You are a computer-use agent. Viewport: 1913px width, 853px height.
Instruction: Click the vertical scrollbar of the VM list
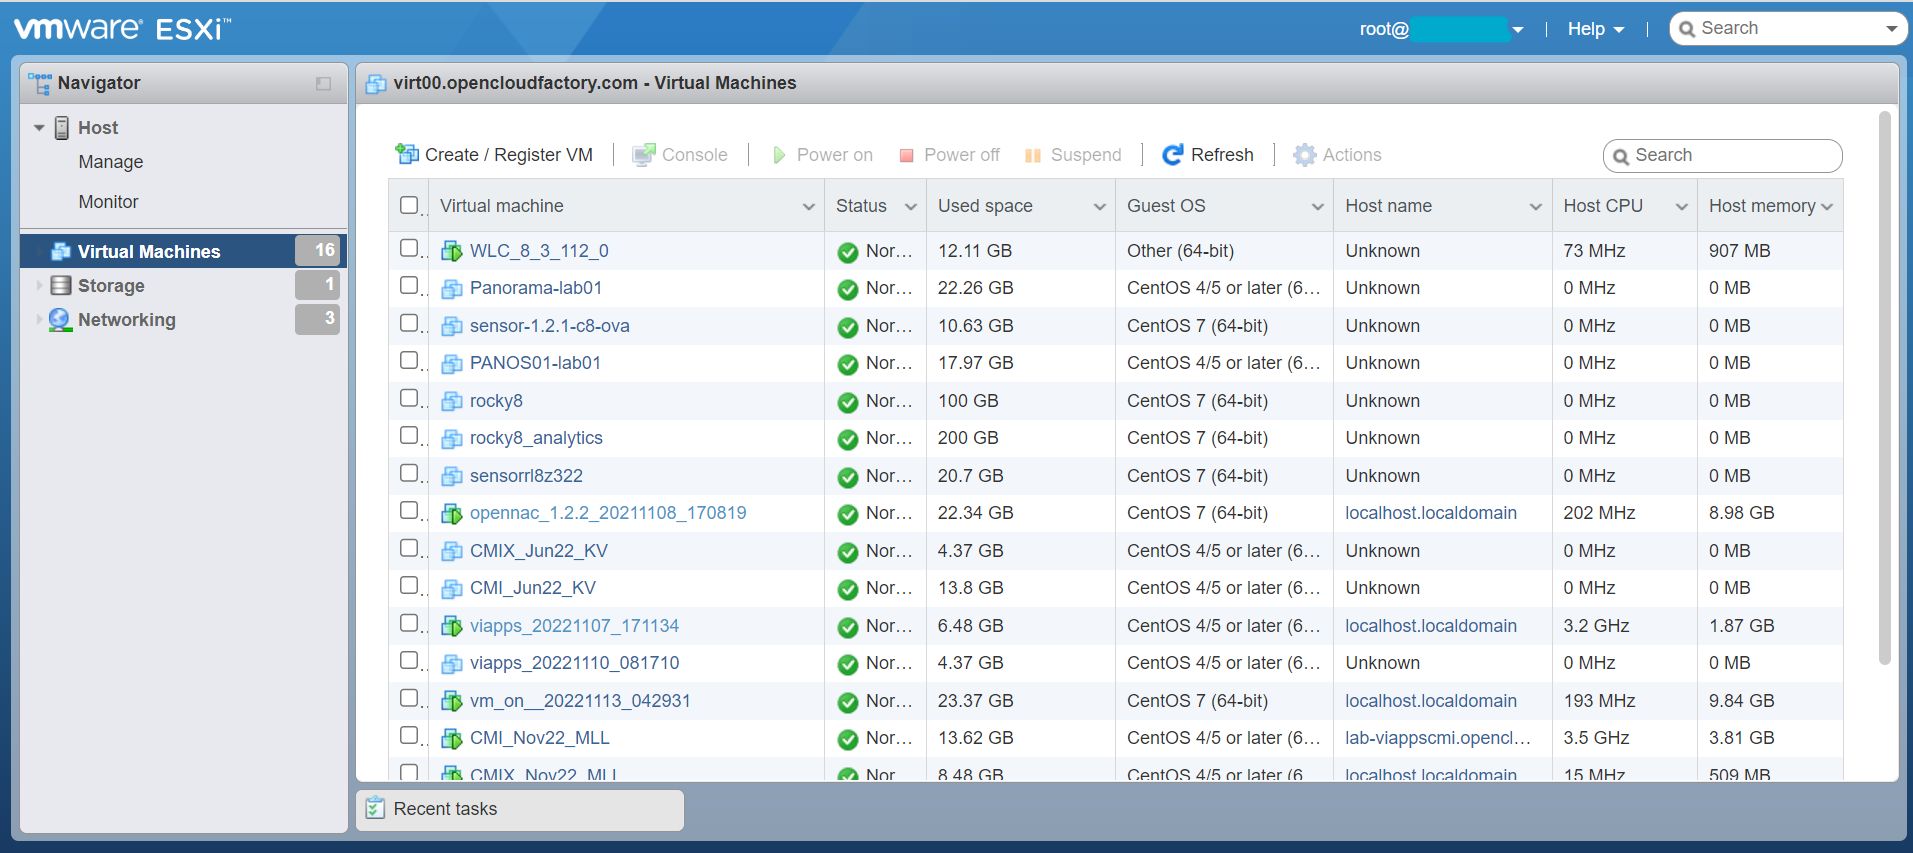[x=1884, y=388]
